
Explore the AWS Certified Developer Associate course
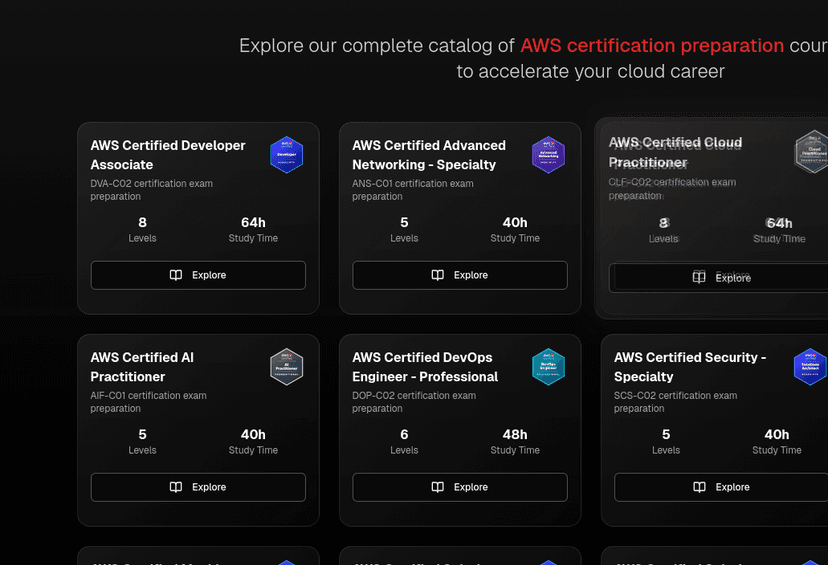coord(198,275)
